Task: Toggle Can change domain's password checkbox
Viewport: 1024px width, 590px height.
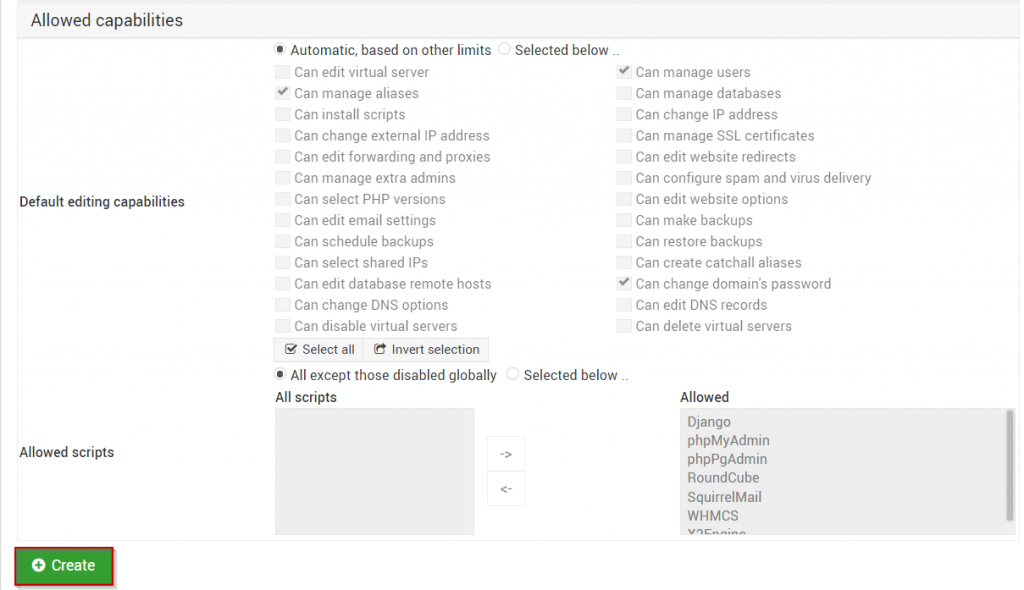Action: [x=624, y=284]
